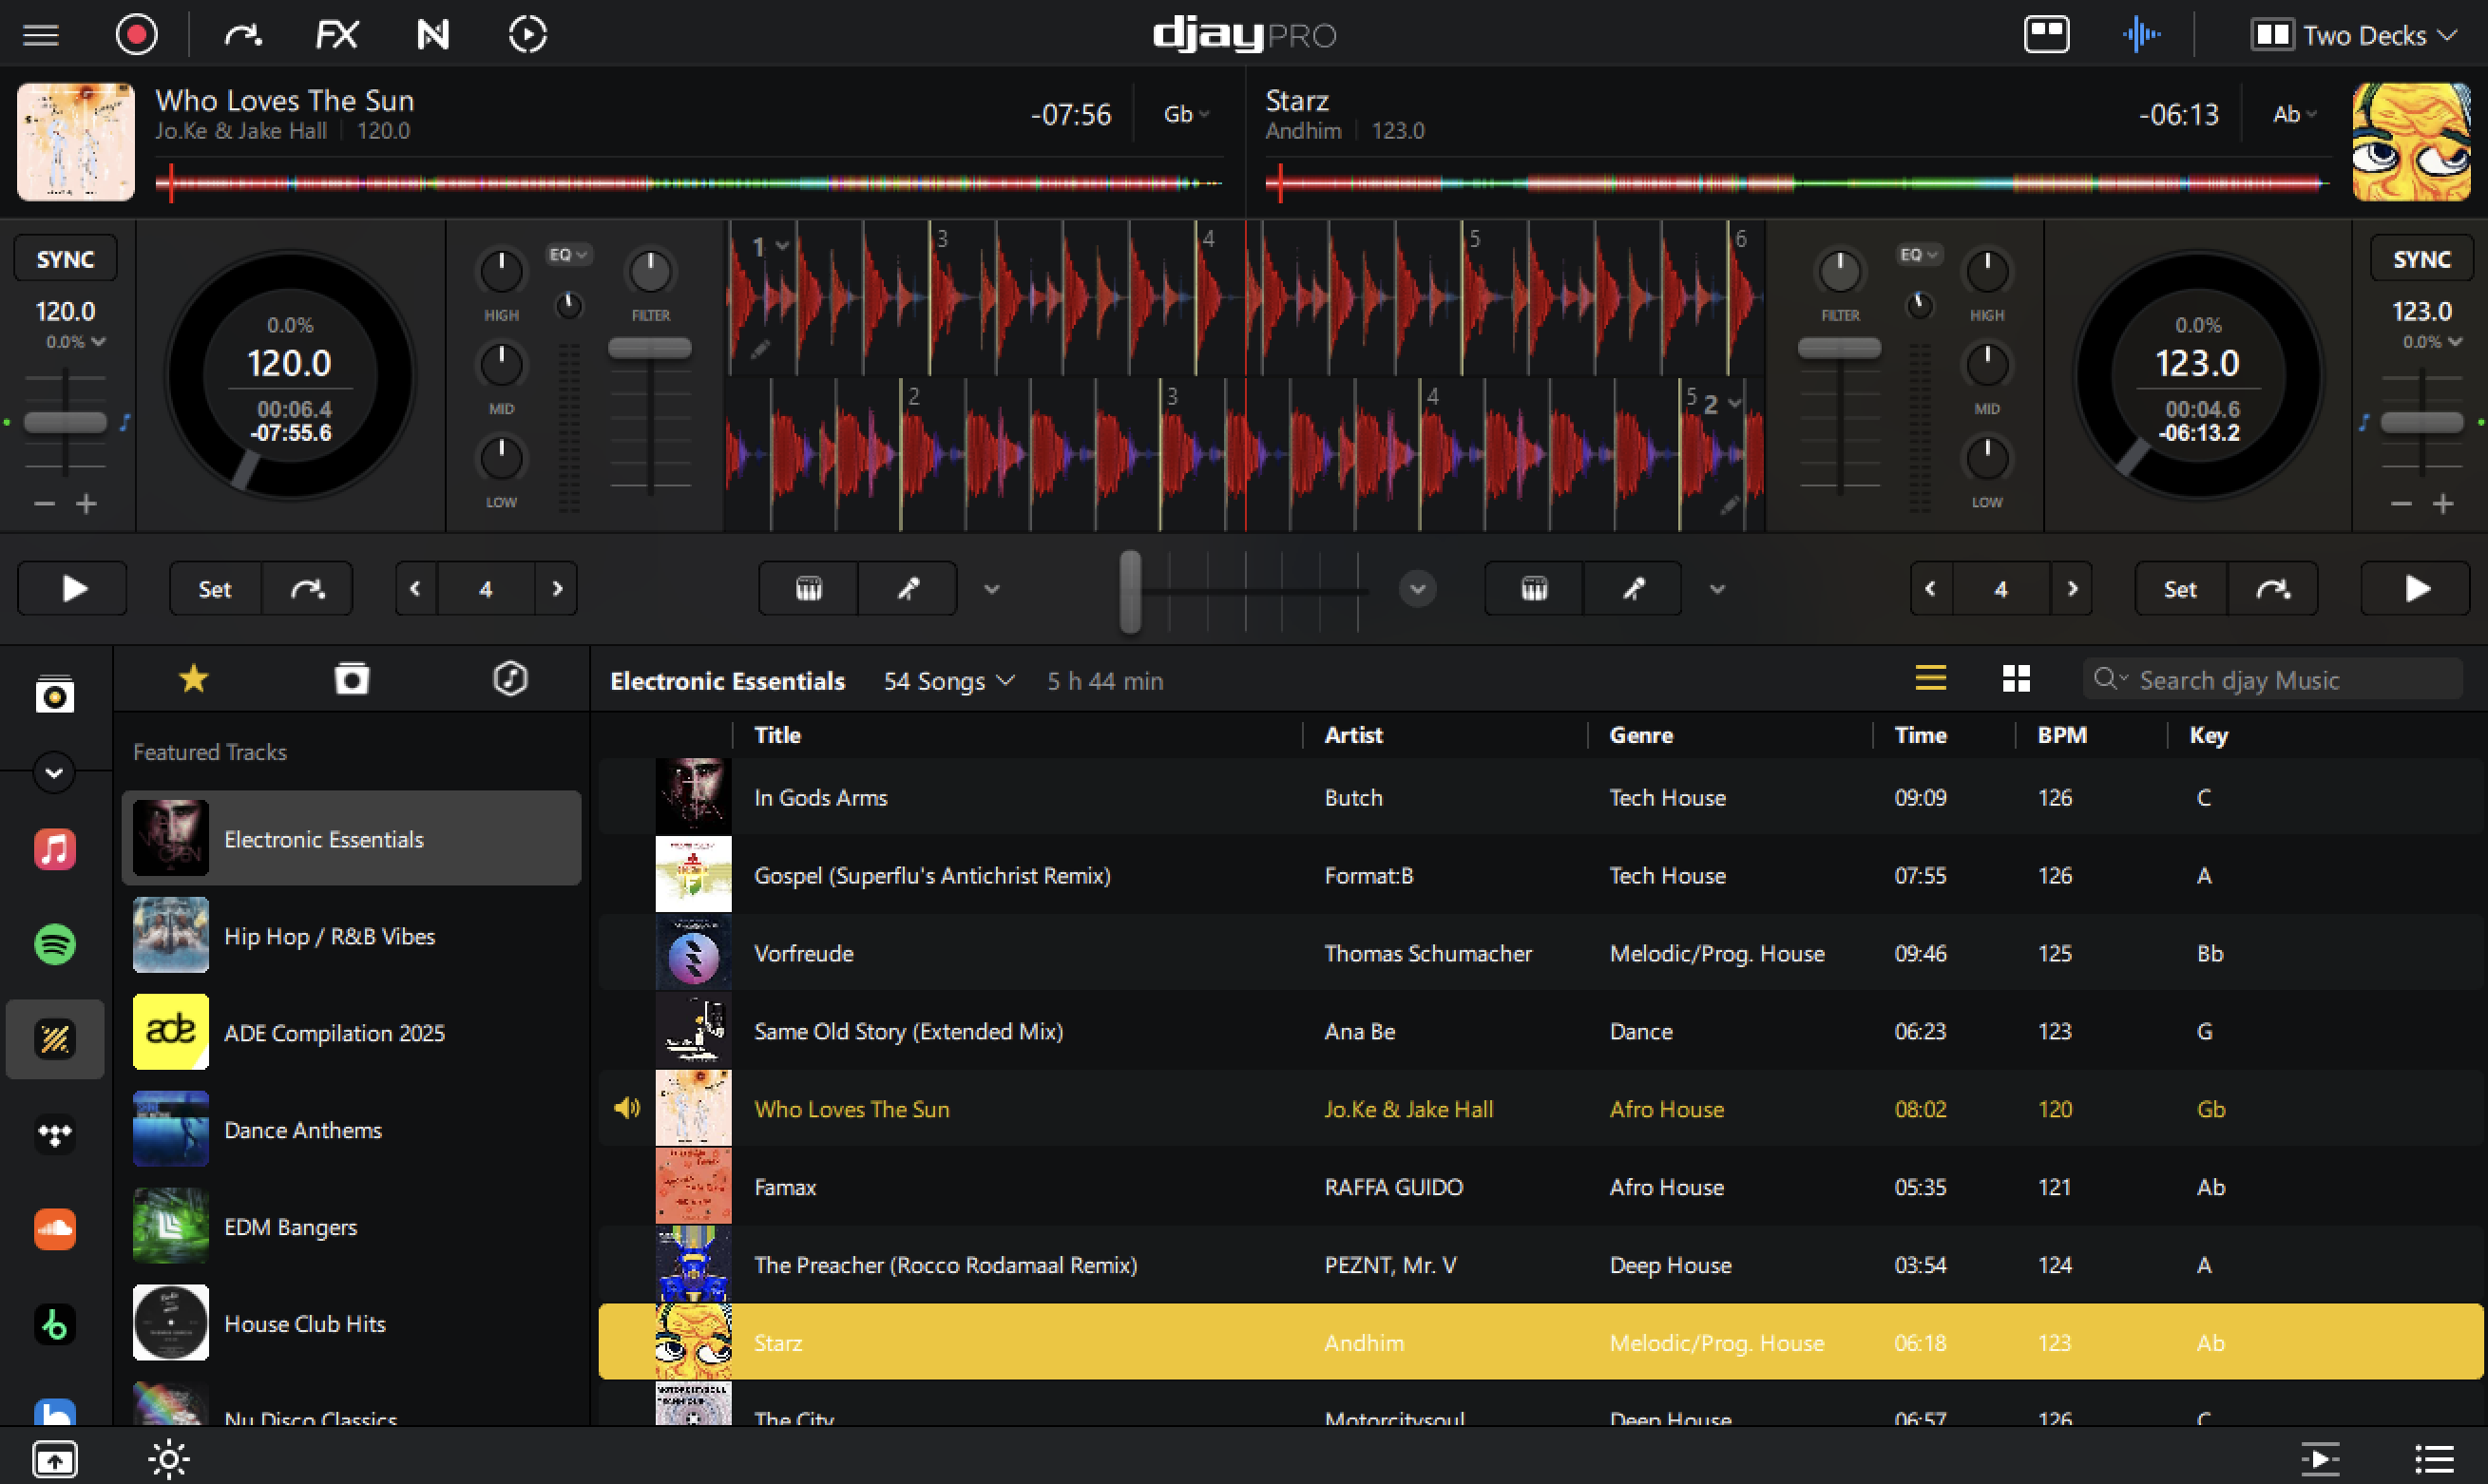The height and width of the screenshot is (1484, 2488).
Task: Open the Neural Mix tool
Action: click(x=432, y=35)
